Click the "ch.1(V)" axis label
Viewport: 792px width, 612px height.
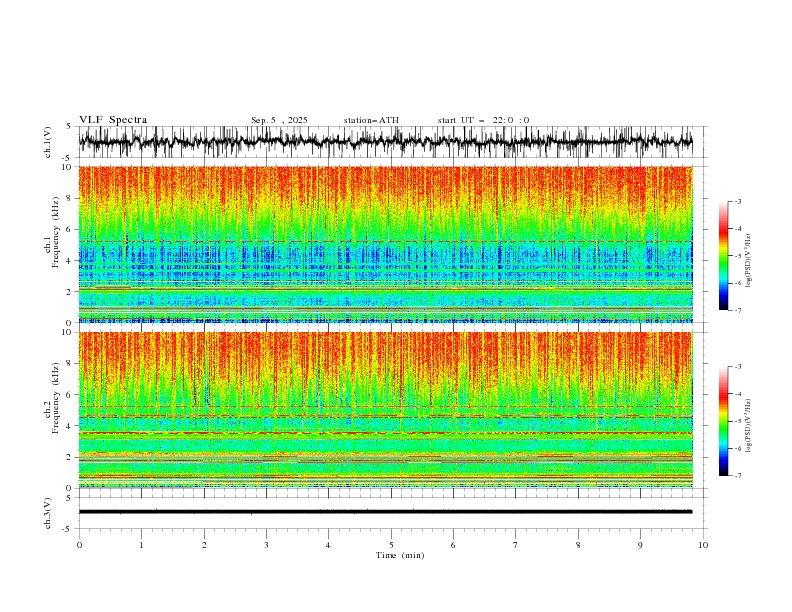click(48, 142)
